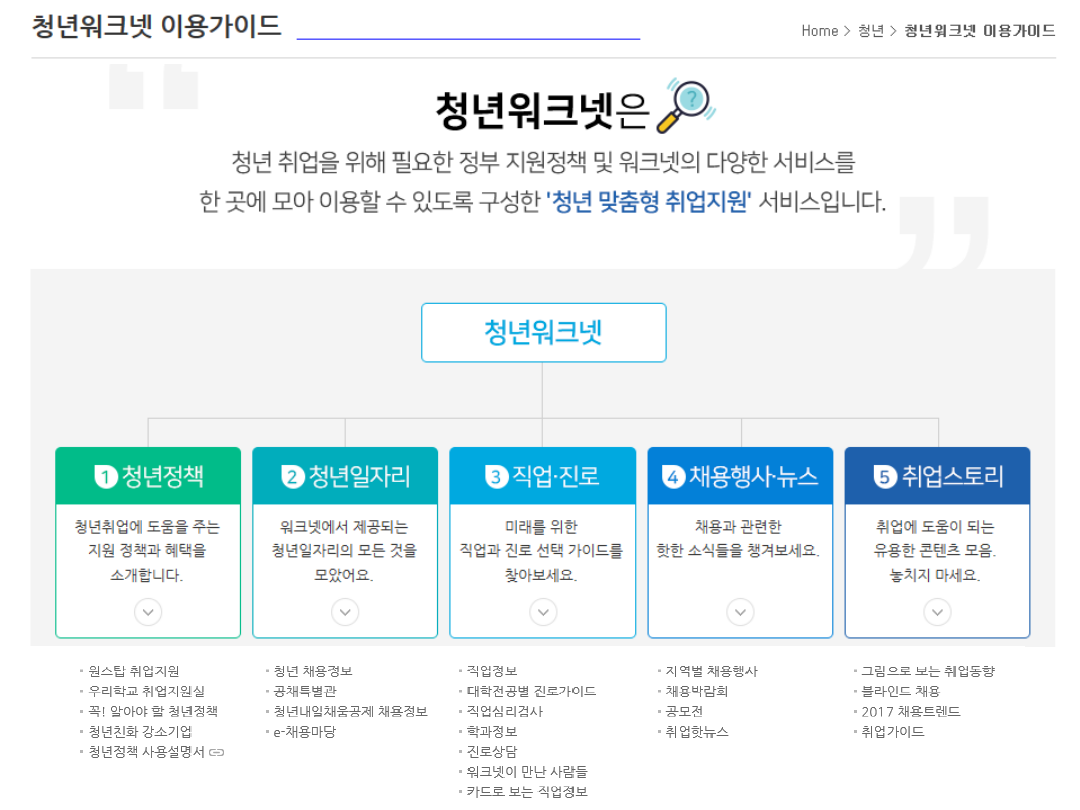Screen dimensions: 1080x810
Task: Click the number 2 badge on 청년일자리
Action: point(293,477)
